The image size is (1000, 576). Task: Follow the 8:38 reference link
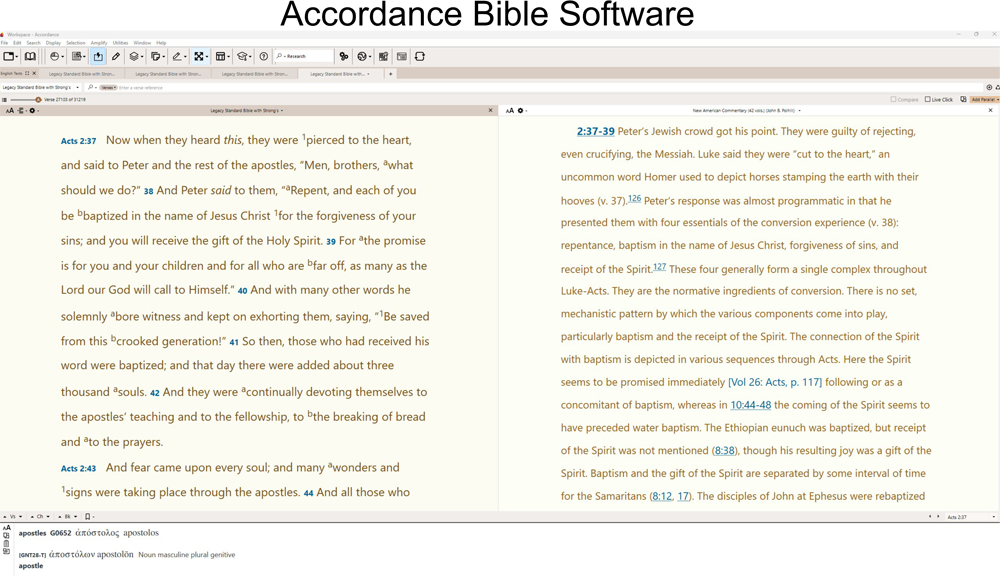coord(724,450)
